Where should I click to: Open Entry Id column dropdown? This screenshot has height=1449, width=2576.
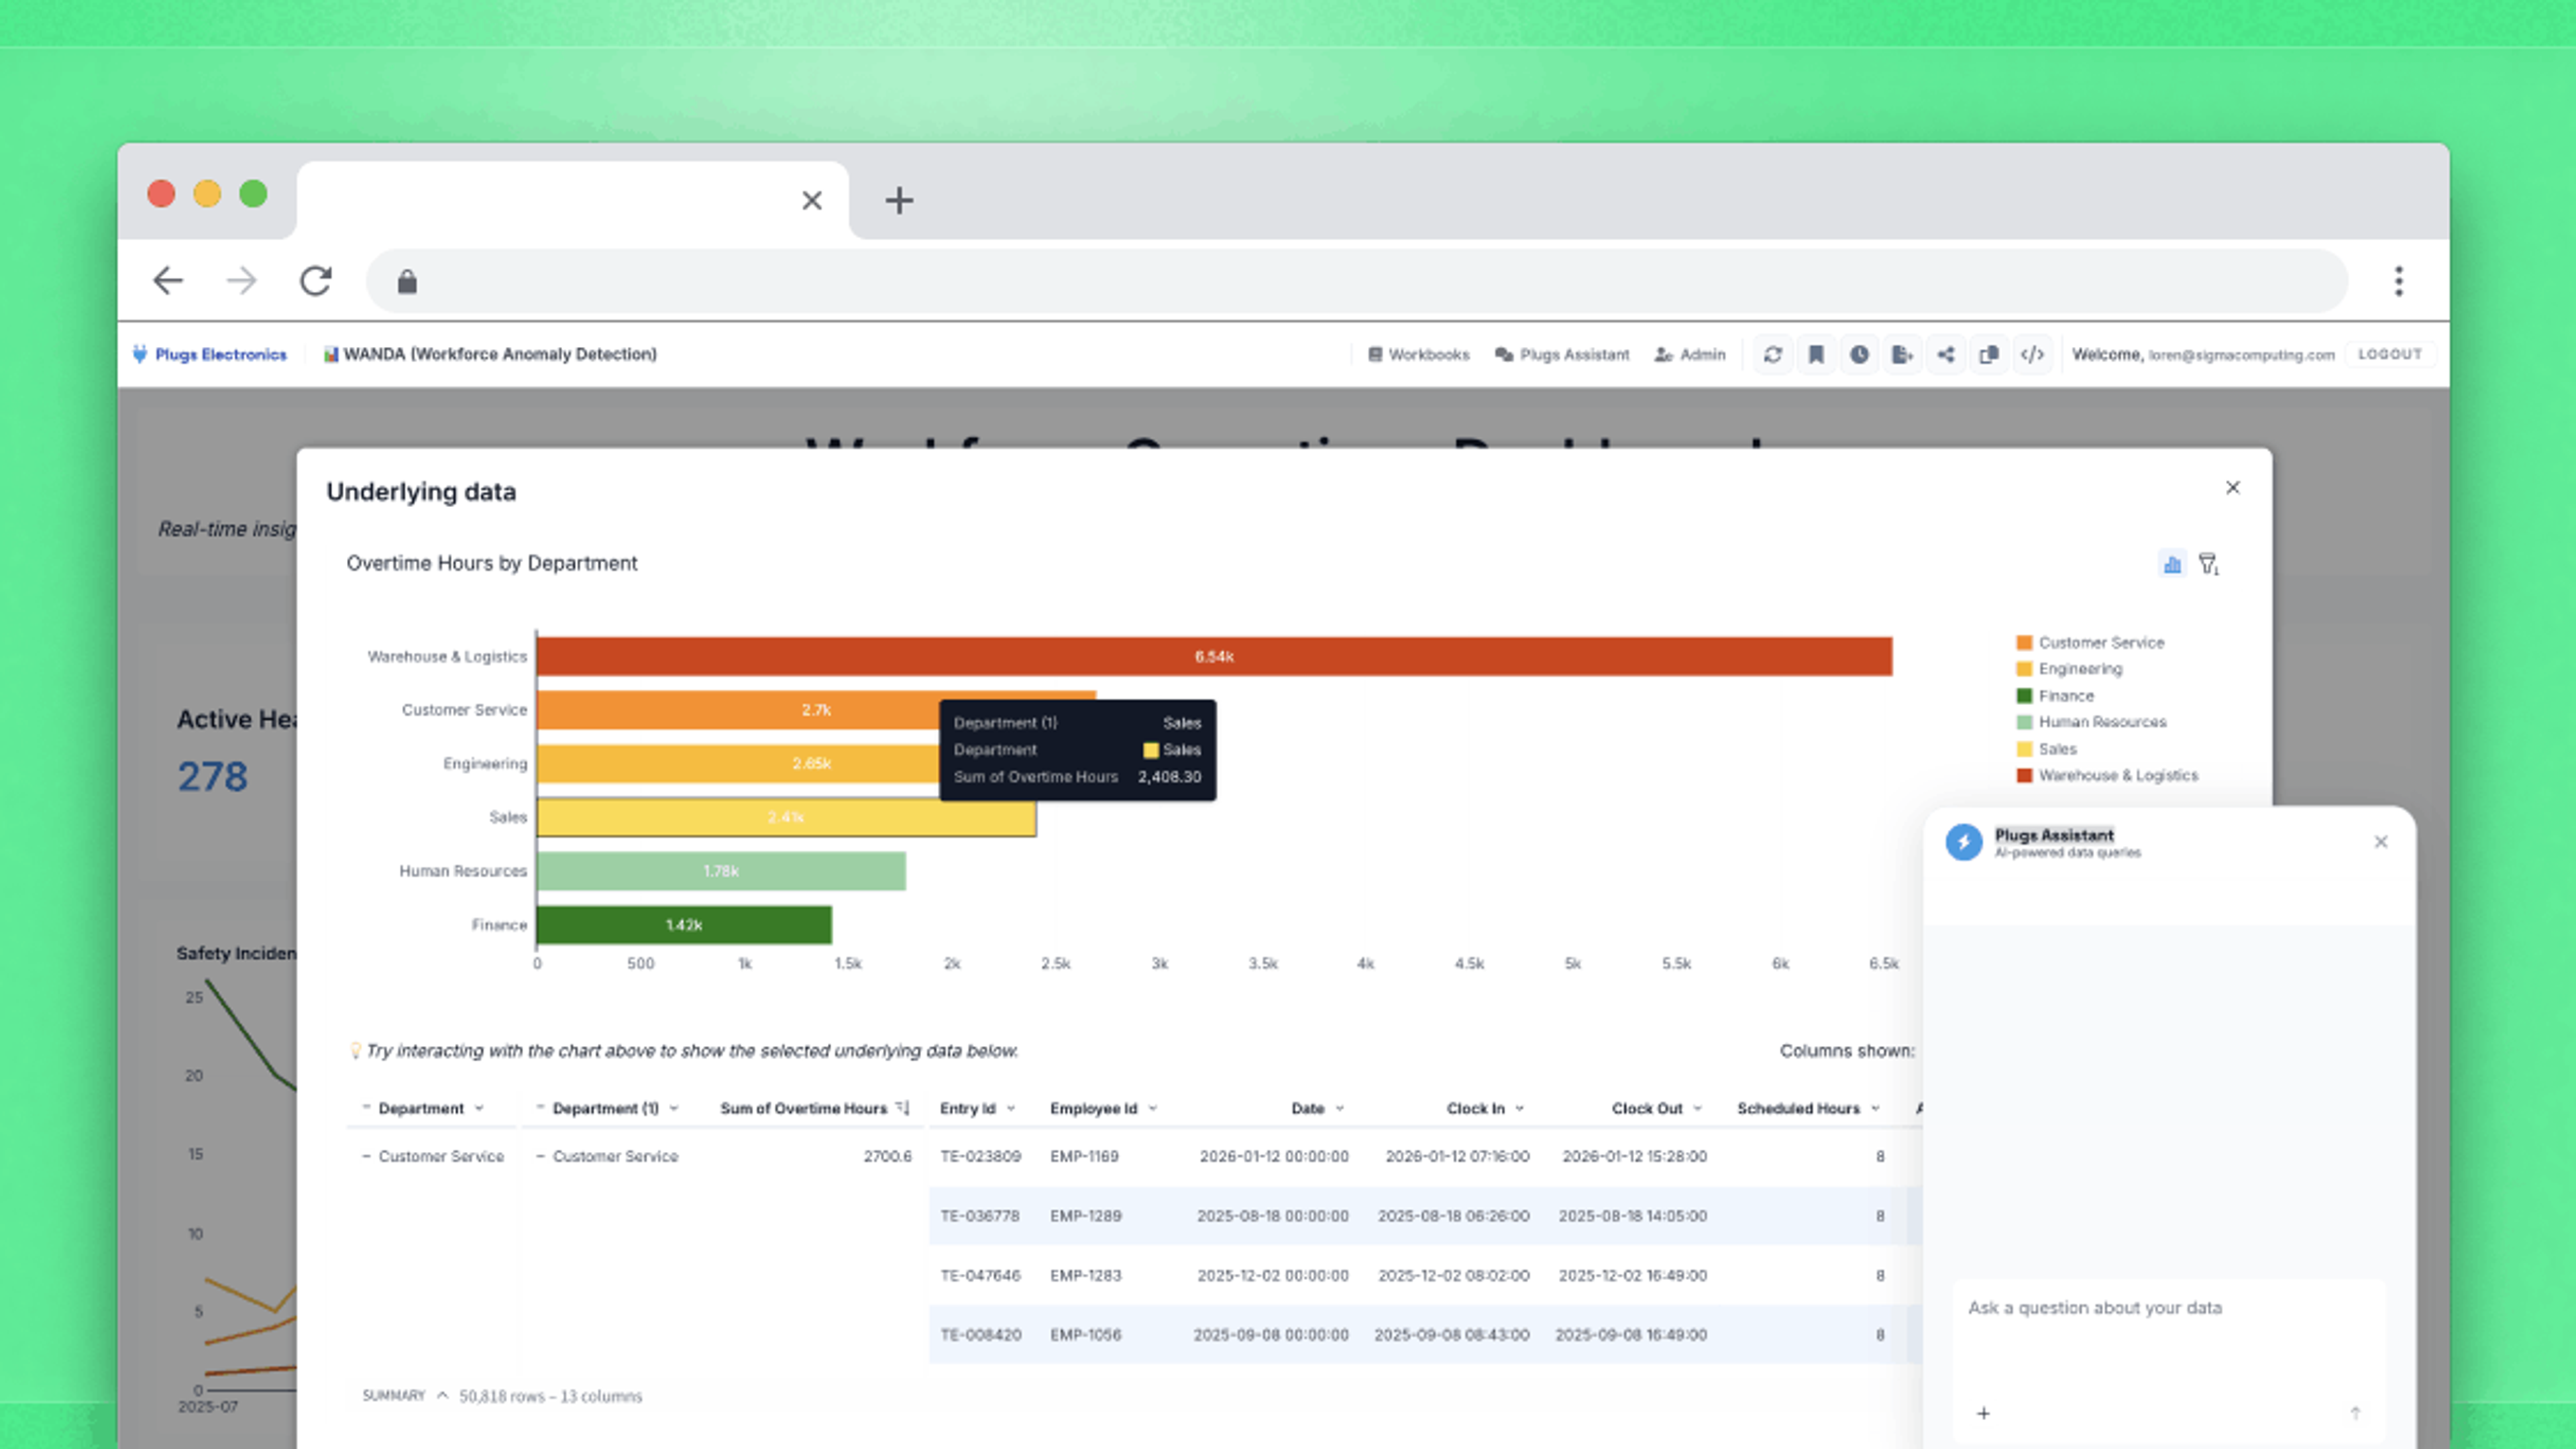(1011, 1108)
